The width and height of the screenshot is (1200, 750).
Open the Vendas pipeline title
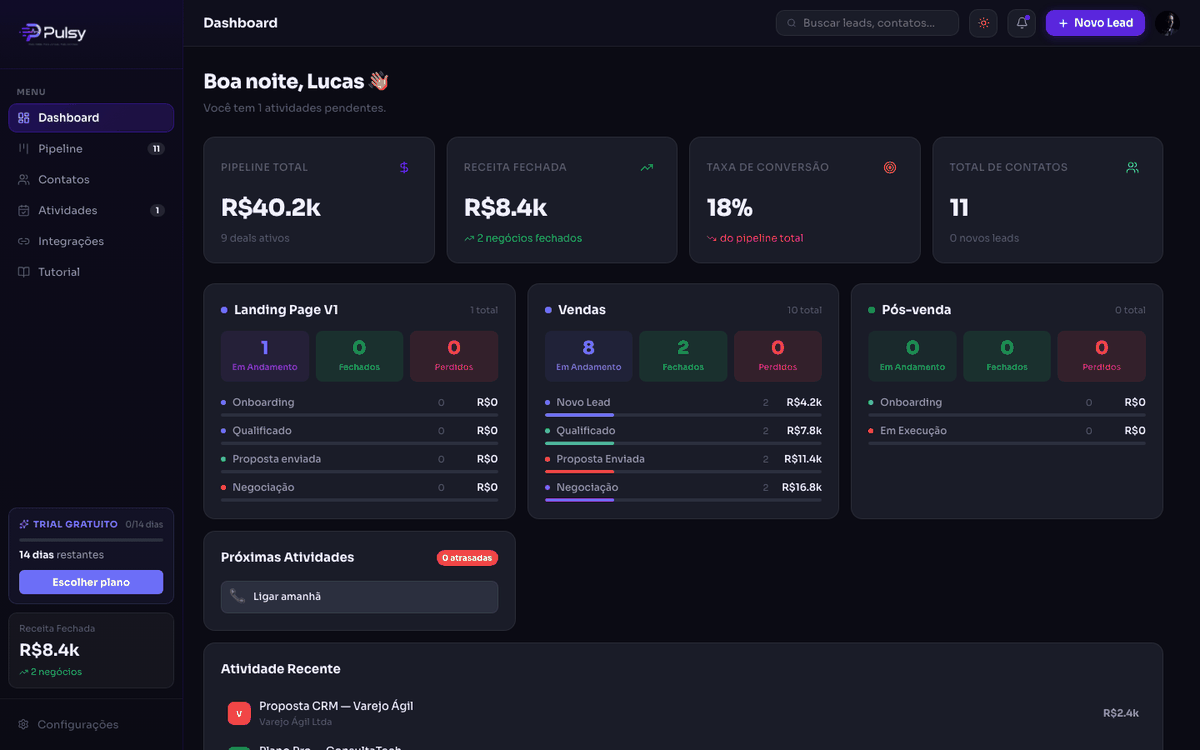[x=582, y=310]
